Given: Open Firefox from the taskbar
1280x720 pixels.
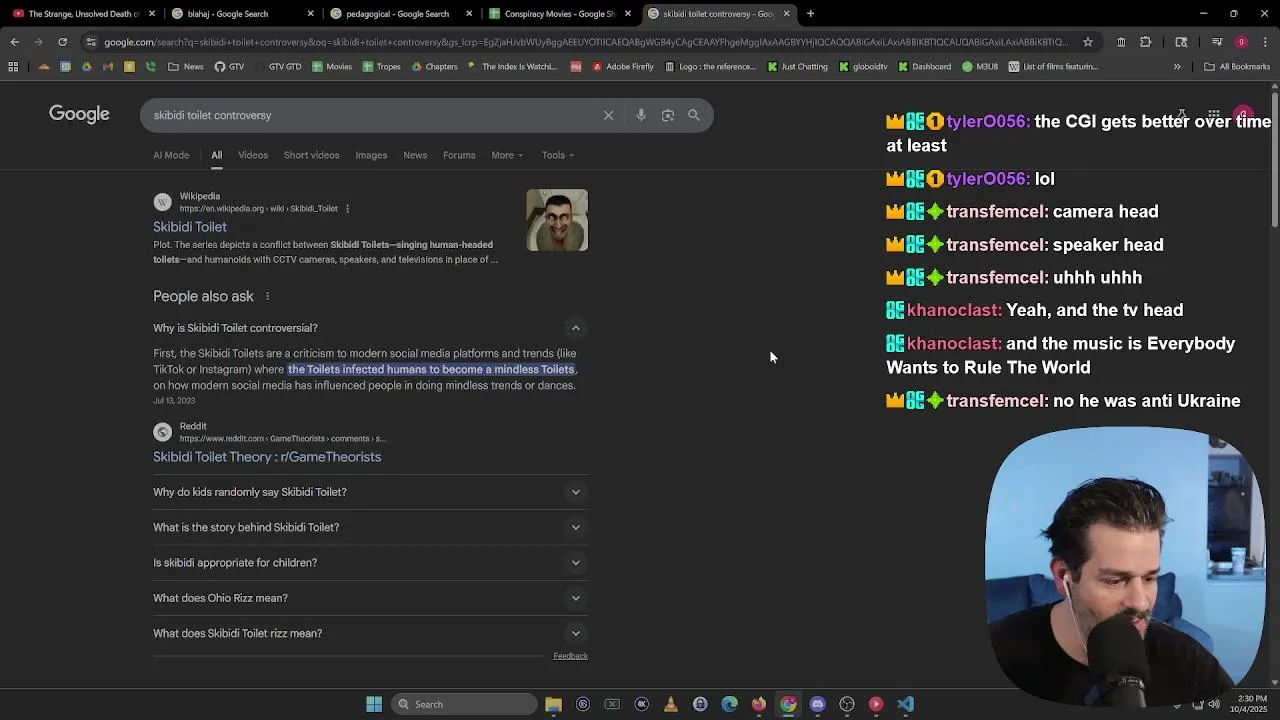Looking at the screenshot, I should [759, 704].
